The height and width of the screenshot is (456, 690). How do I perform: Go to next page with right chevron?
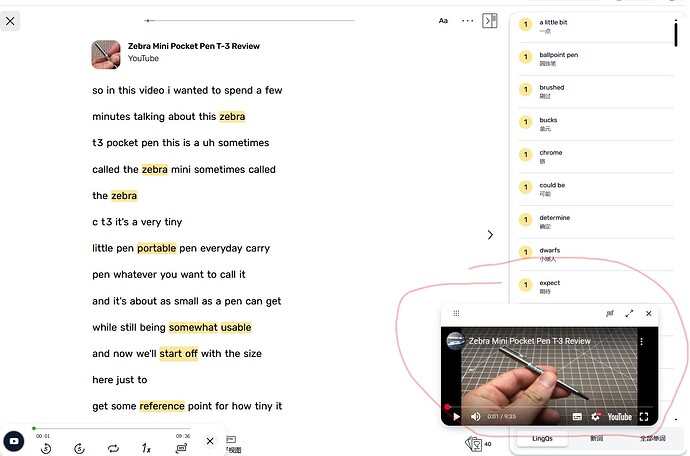pyautogui.click(x=490, y=235)
